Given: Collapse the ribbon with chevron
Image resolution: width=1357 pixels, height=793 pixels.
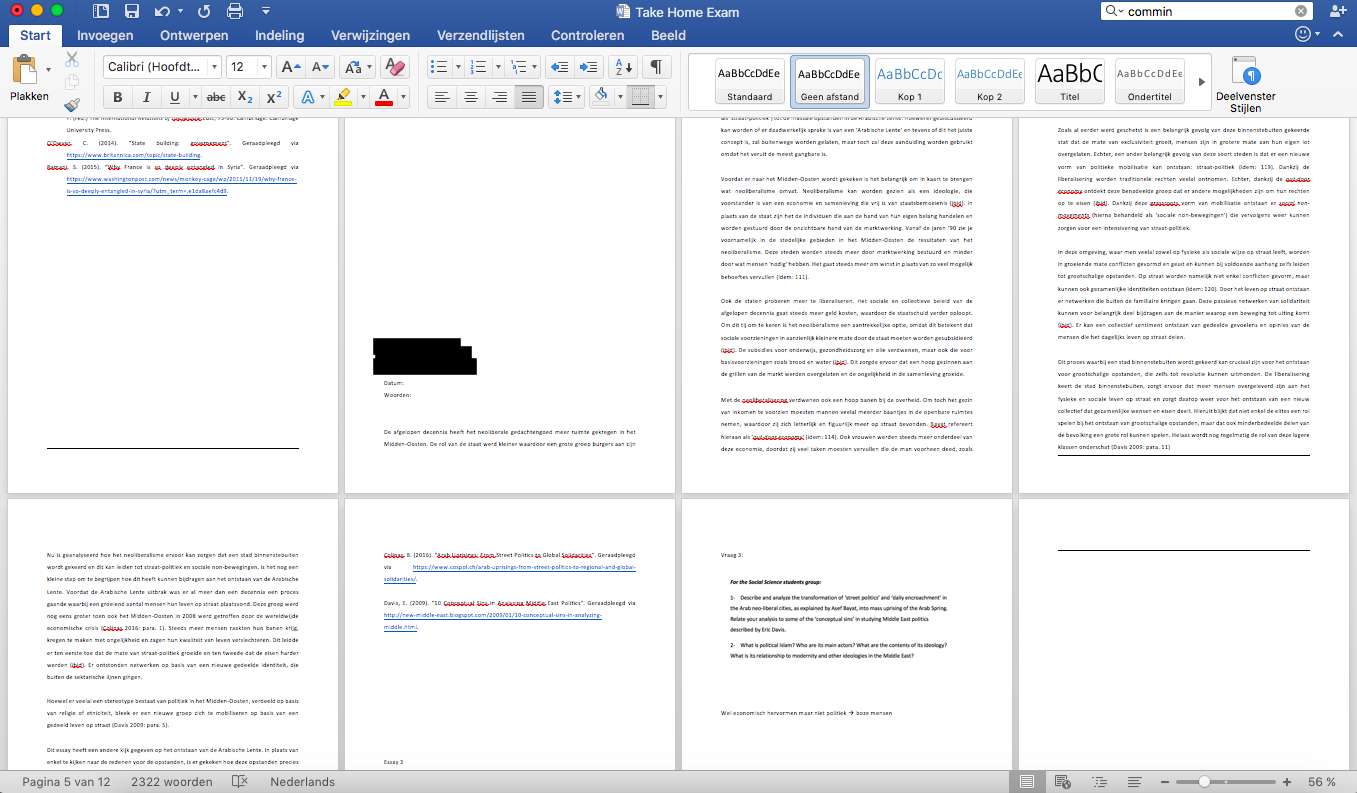Looking at the screenshot, I should [x=1338, y=35].
